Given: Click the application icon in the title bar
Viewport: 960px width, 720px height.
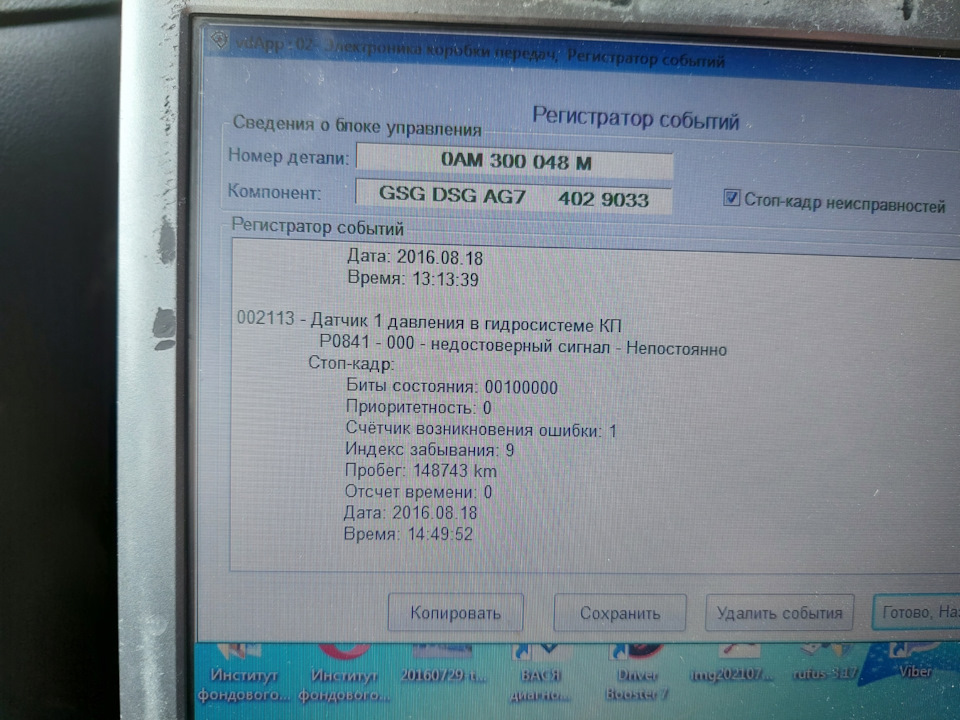Looking at the screenshot, I should [x=219, y=41].
